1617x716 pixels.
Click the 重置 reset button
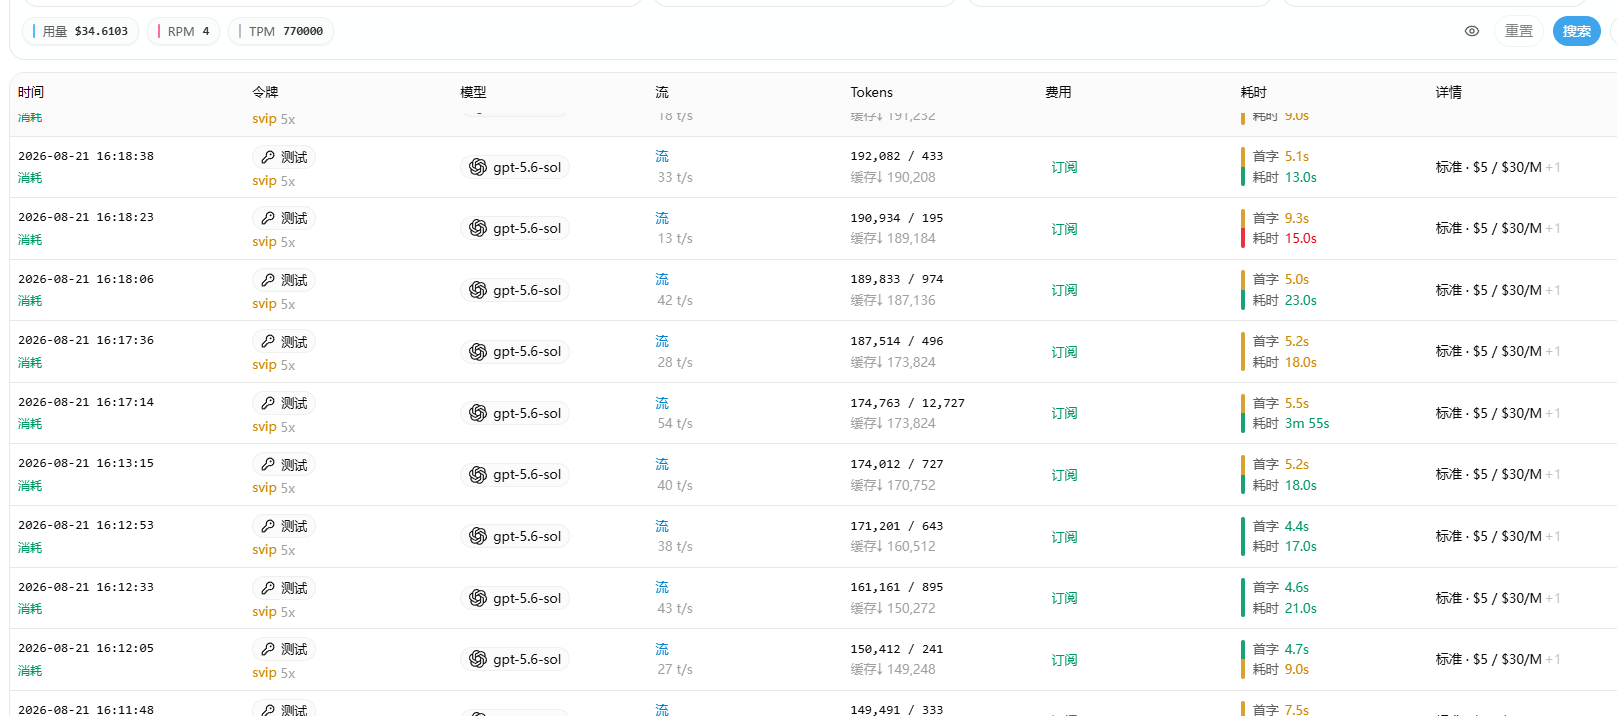[1519, 31]
